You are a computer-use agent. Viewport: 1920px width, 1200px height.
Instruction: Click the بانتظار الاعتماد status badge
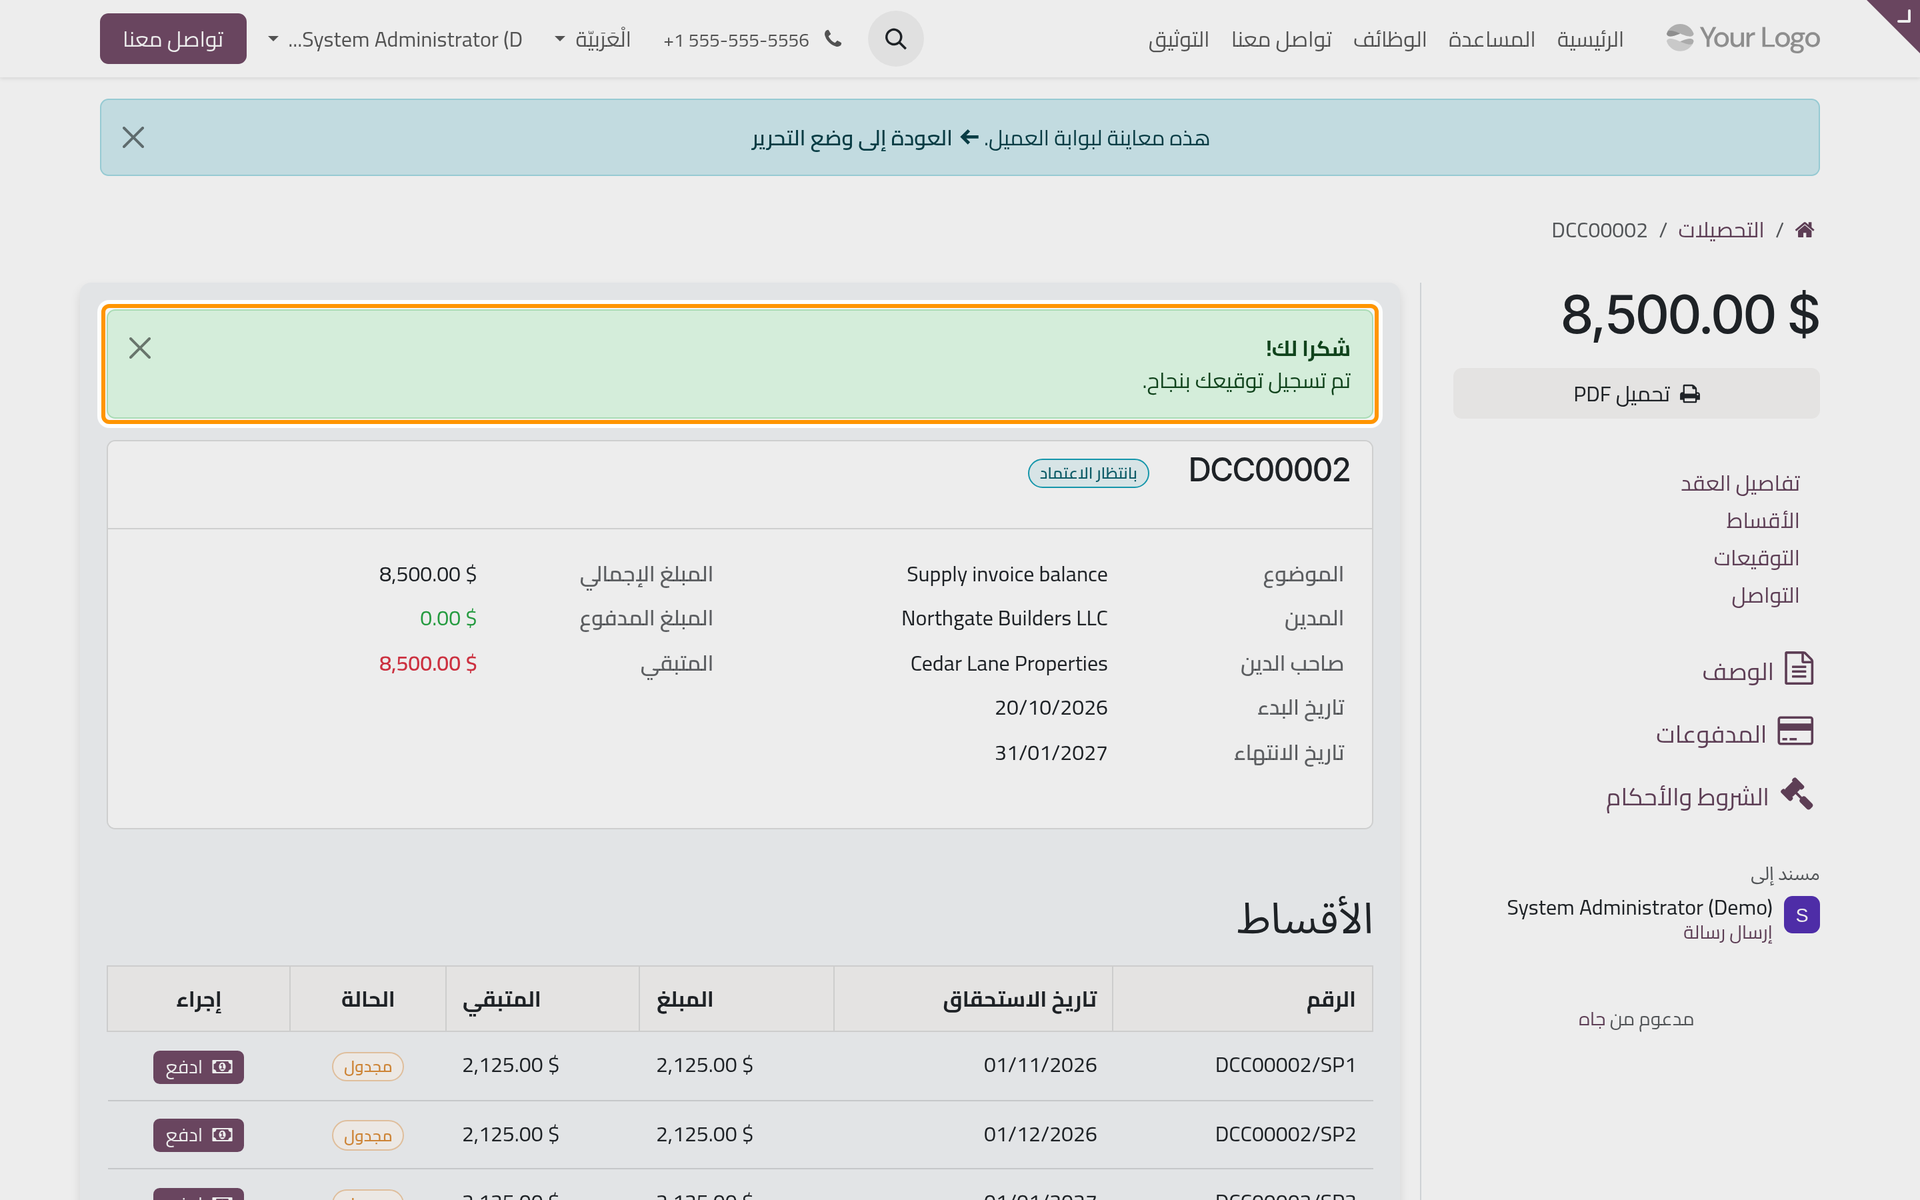click(x=1088, y=473)
